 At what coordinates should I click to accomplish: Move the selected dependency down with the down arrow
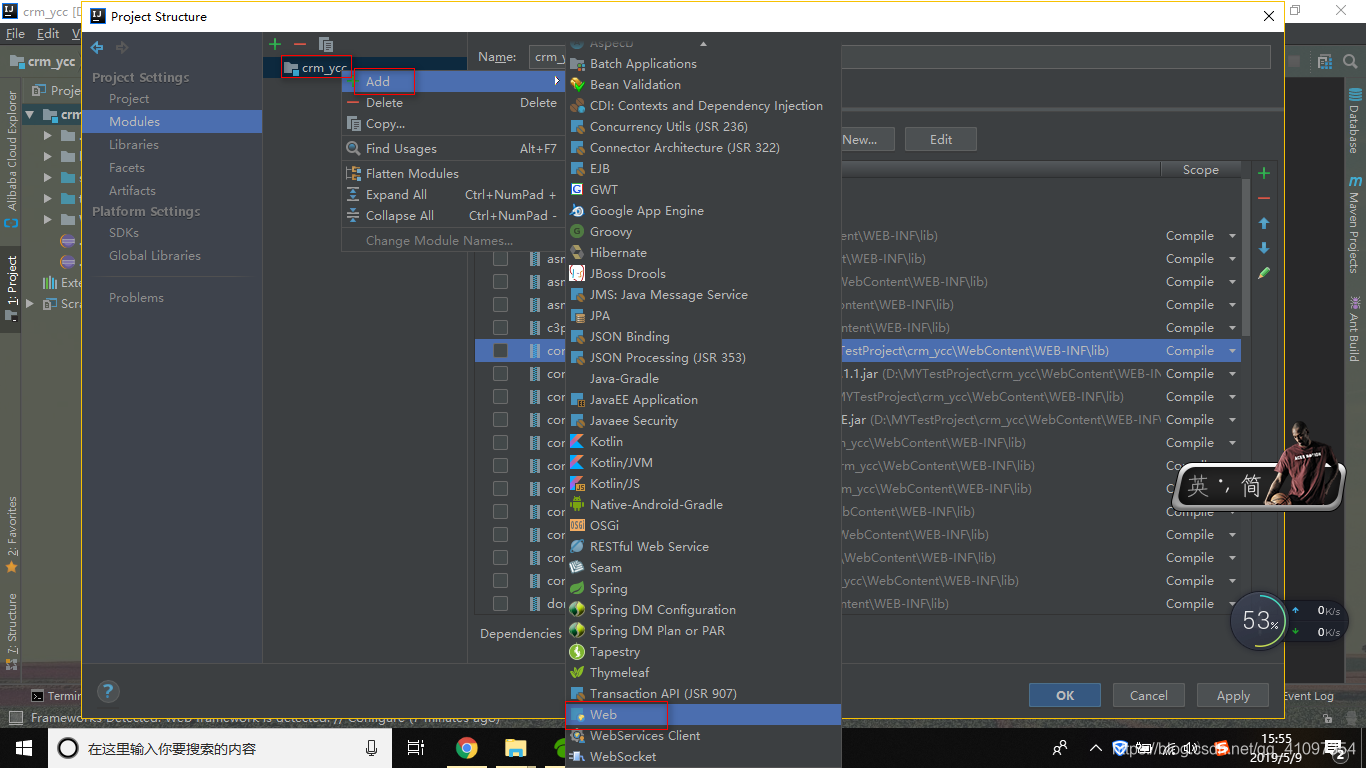[x=1264, y=248]
